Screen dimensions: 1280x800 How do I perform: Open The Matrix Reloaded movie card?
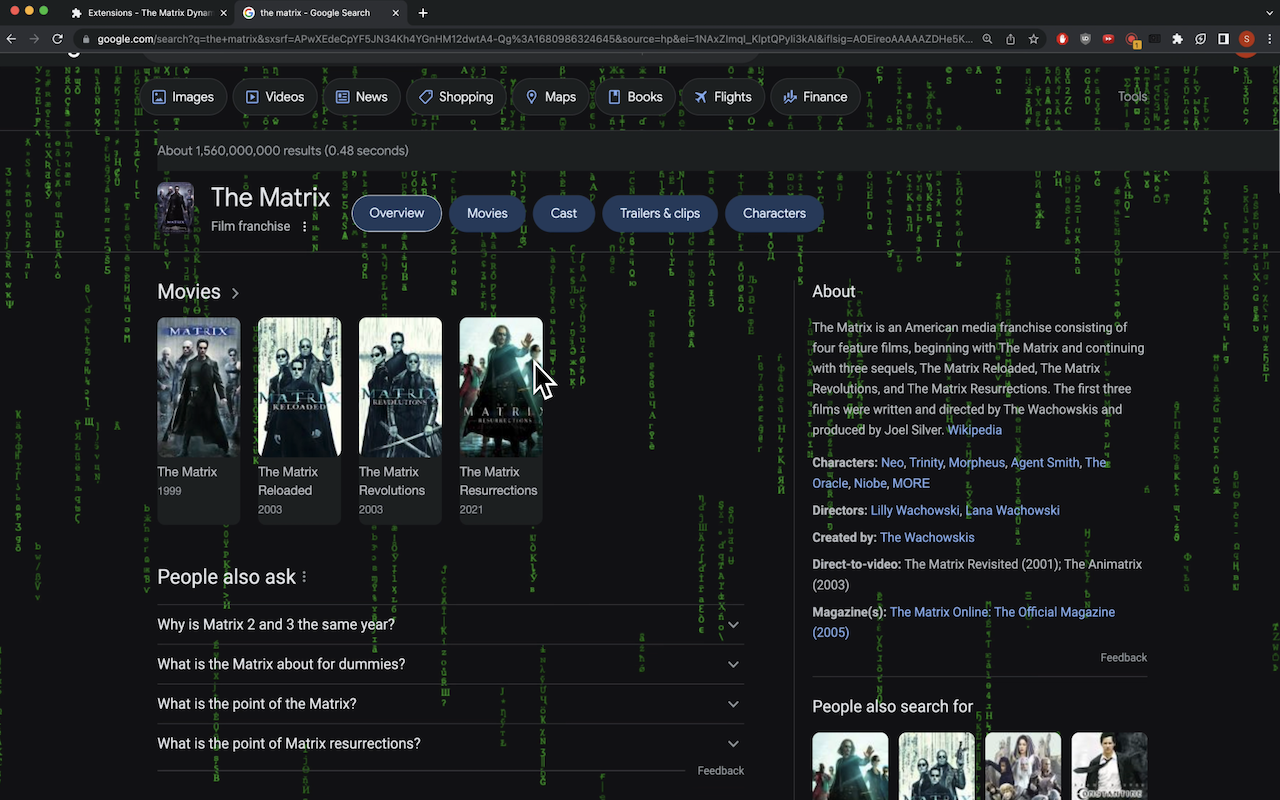pos(299,420)
